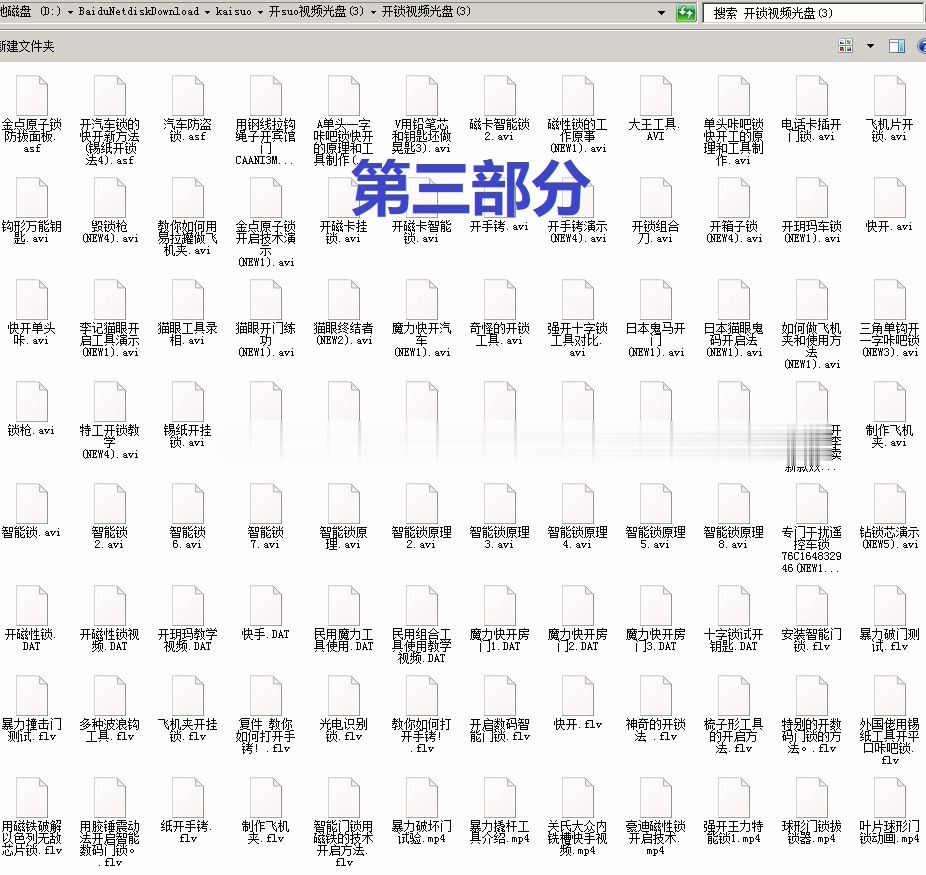
Task: Select the file 魔力快开房门2.DAT
Action: (x=578, y=619)
